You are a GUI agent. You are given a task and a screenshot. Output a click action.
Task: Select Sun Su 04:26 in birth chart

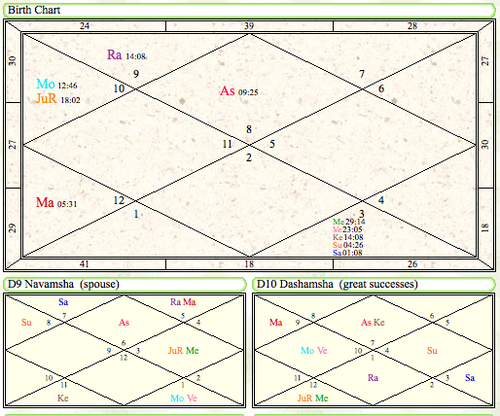(x=347, y=245)
